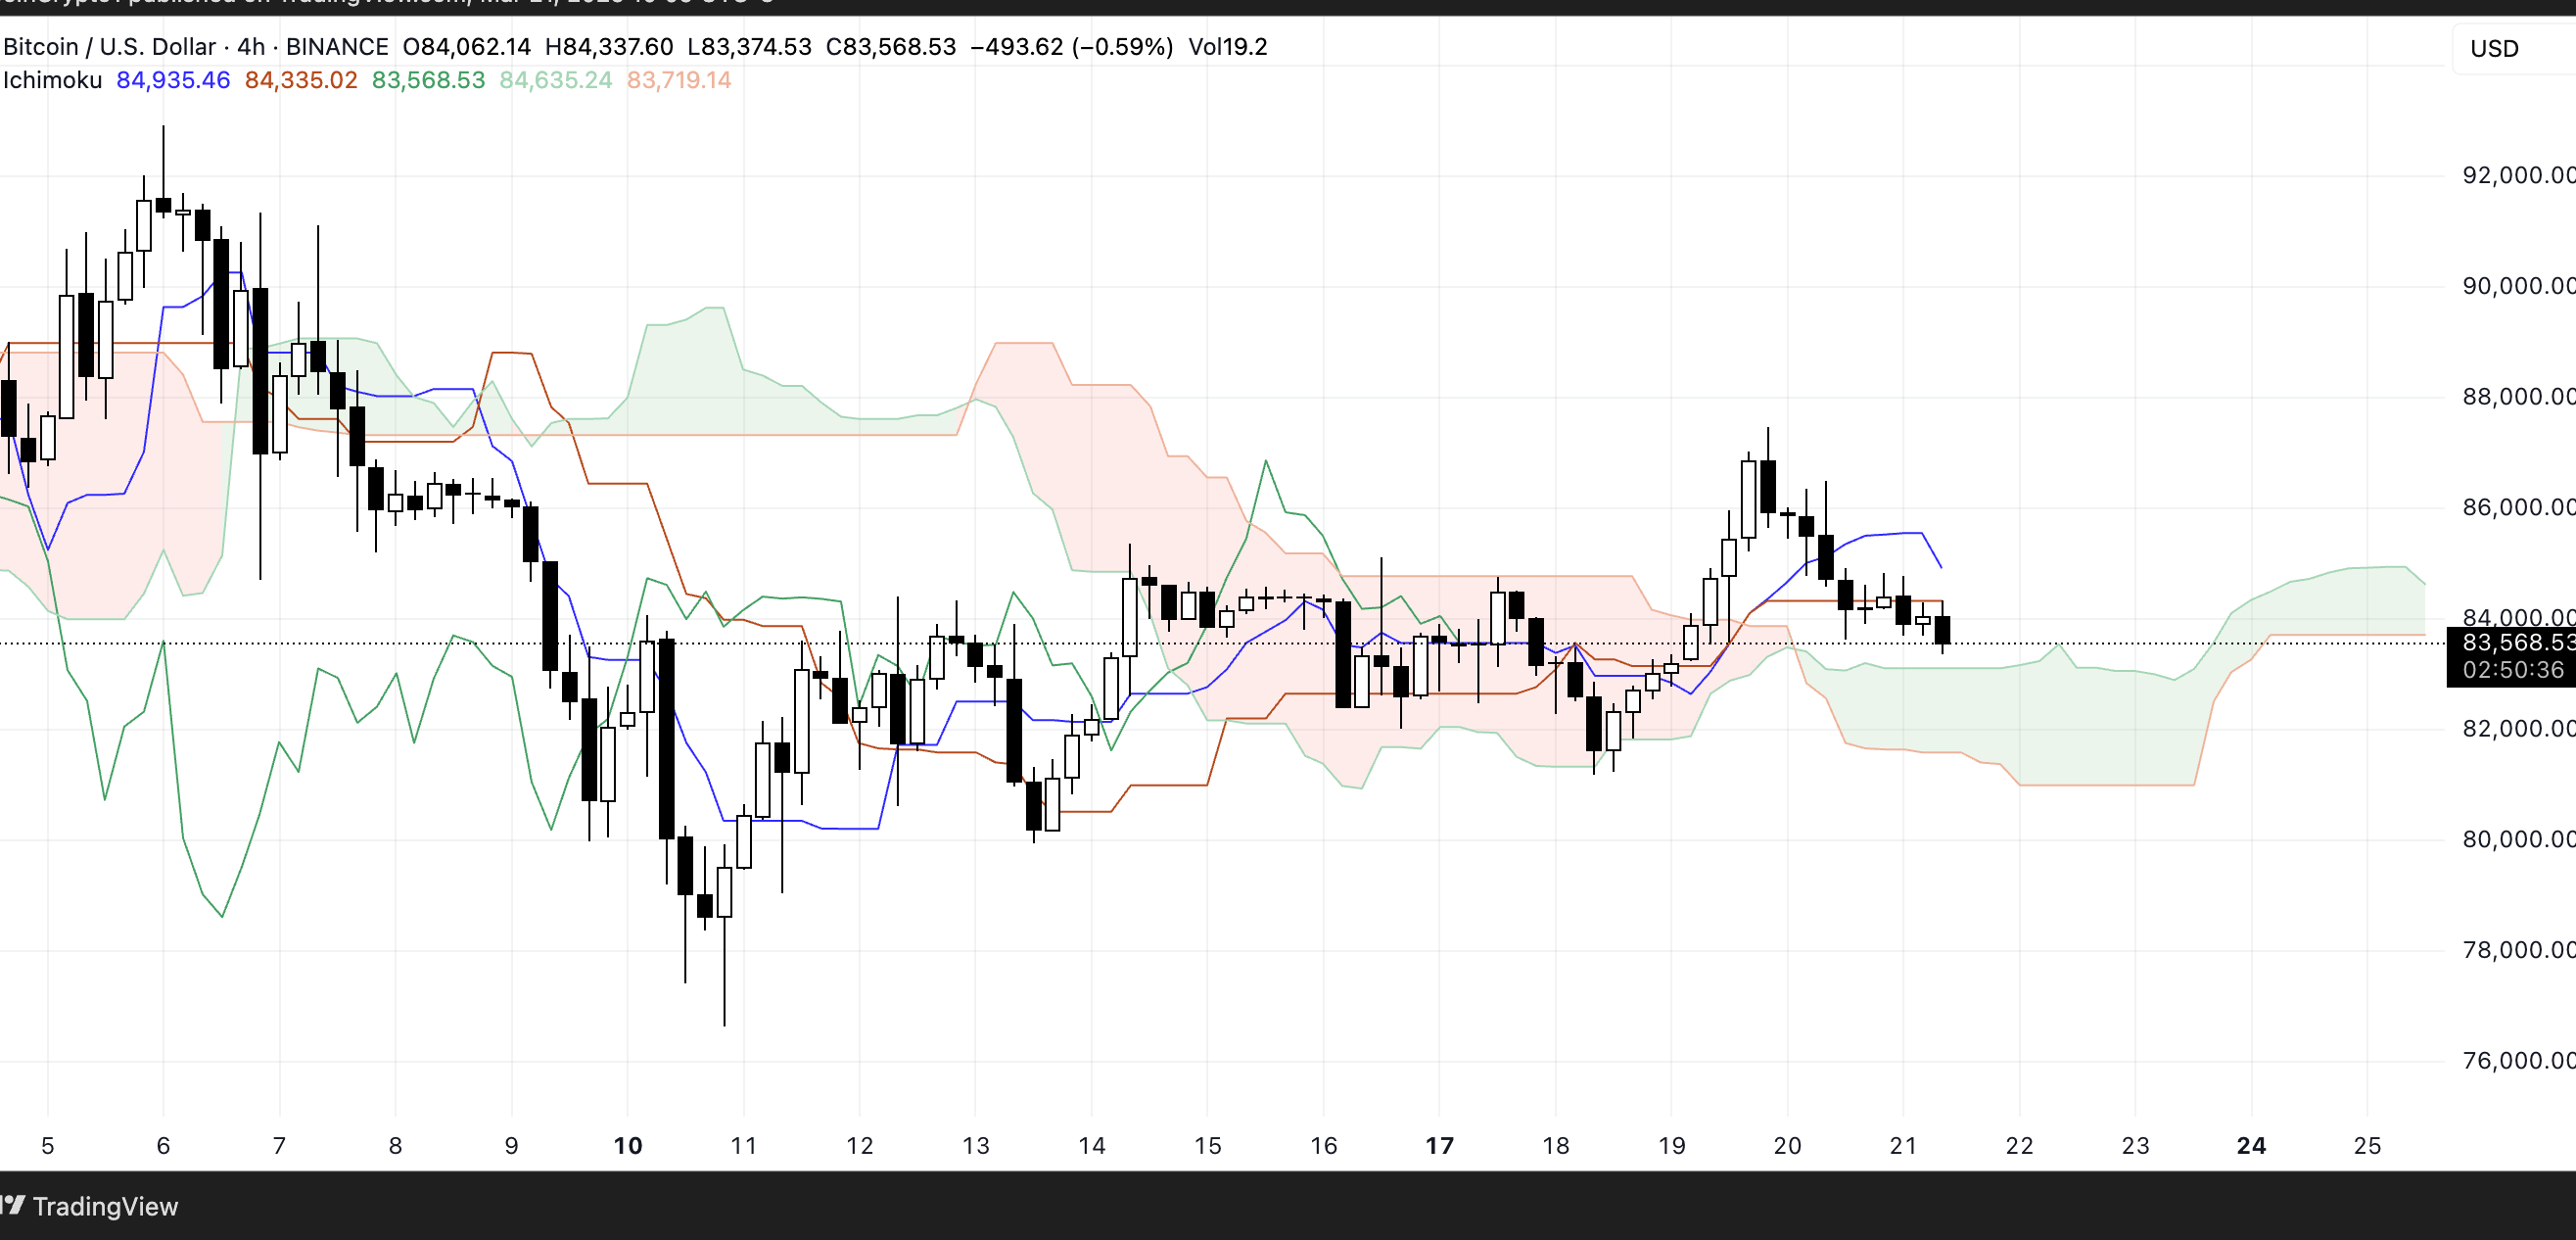Click date 13 on the time axis
2576x1240 pixels.
975,1146
